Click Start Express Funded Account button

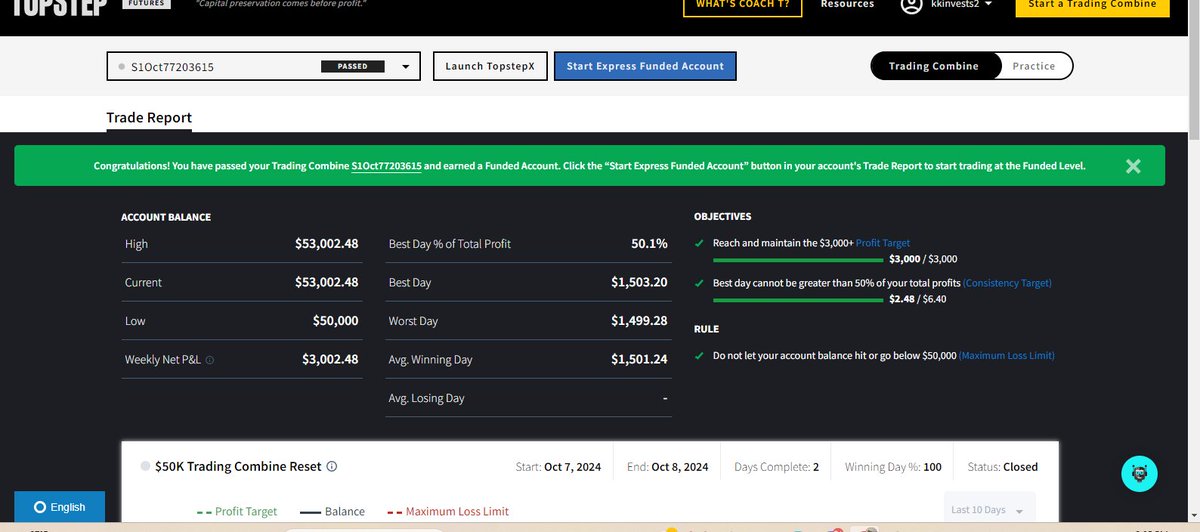645,67
